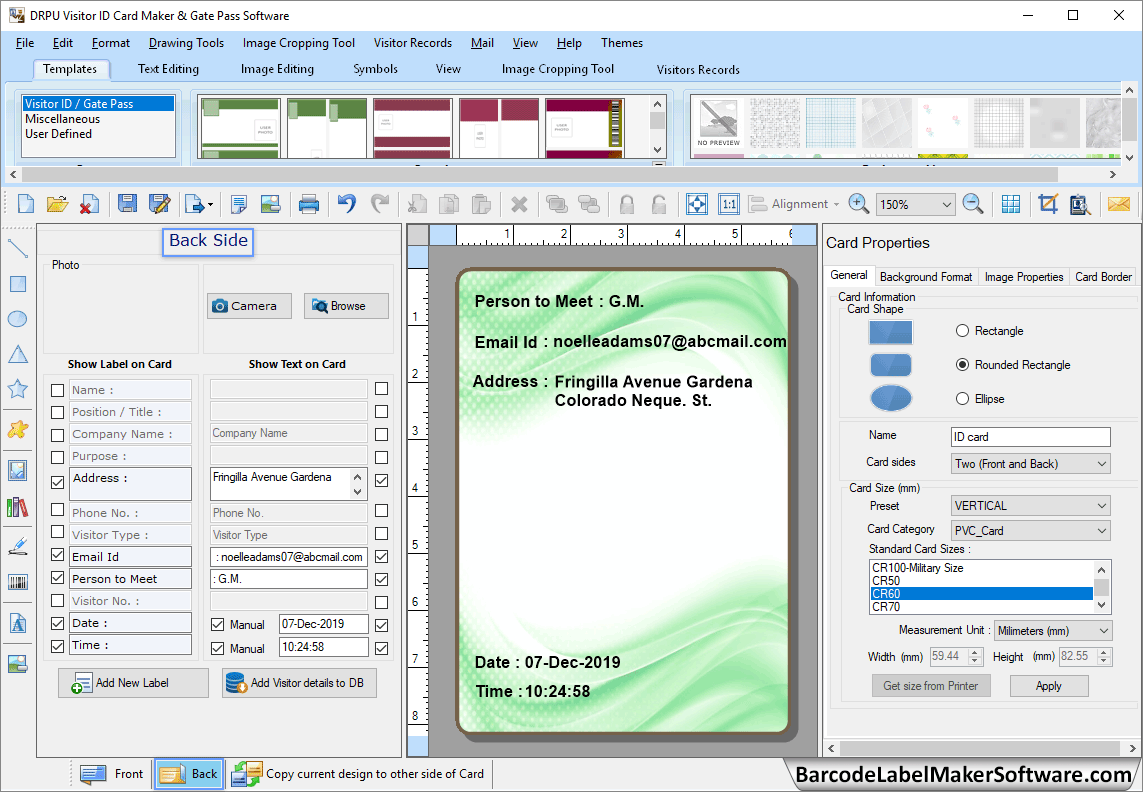Click the Browse button

coord(346,306)
